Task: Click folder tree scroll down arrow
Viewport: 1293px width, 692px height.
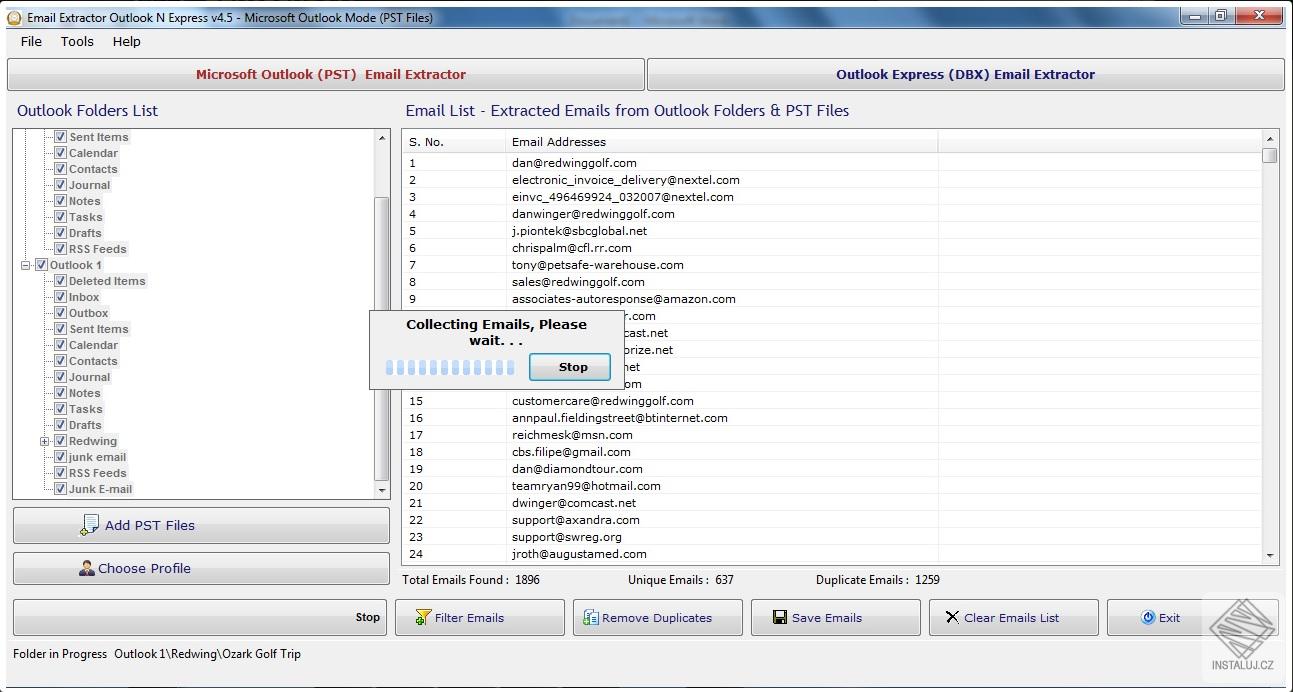Action: 382,491
